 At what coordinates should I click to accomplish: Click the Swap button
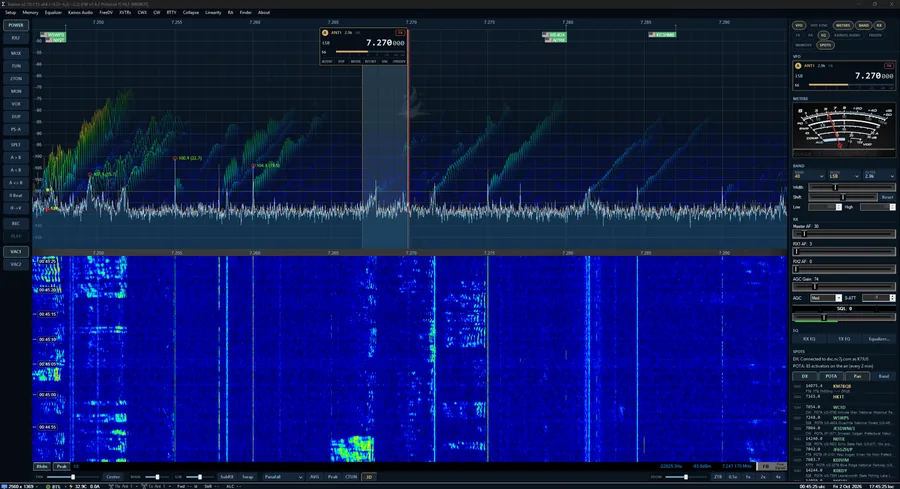(247, 477)
